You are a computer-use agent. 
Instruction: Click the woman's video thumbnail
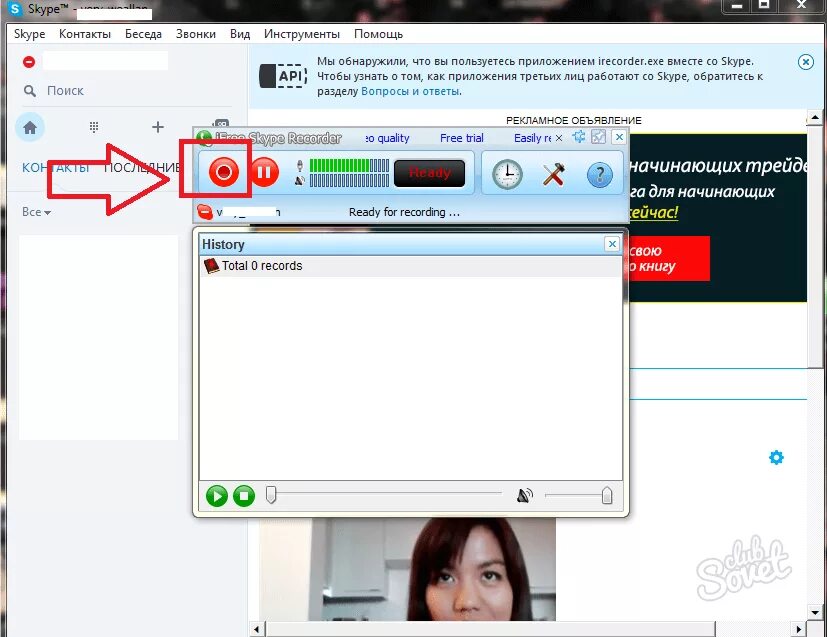coord(407,569)
